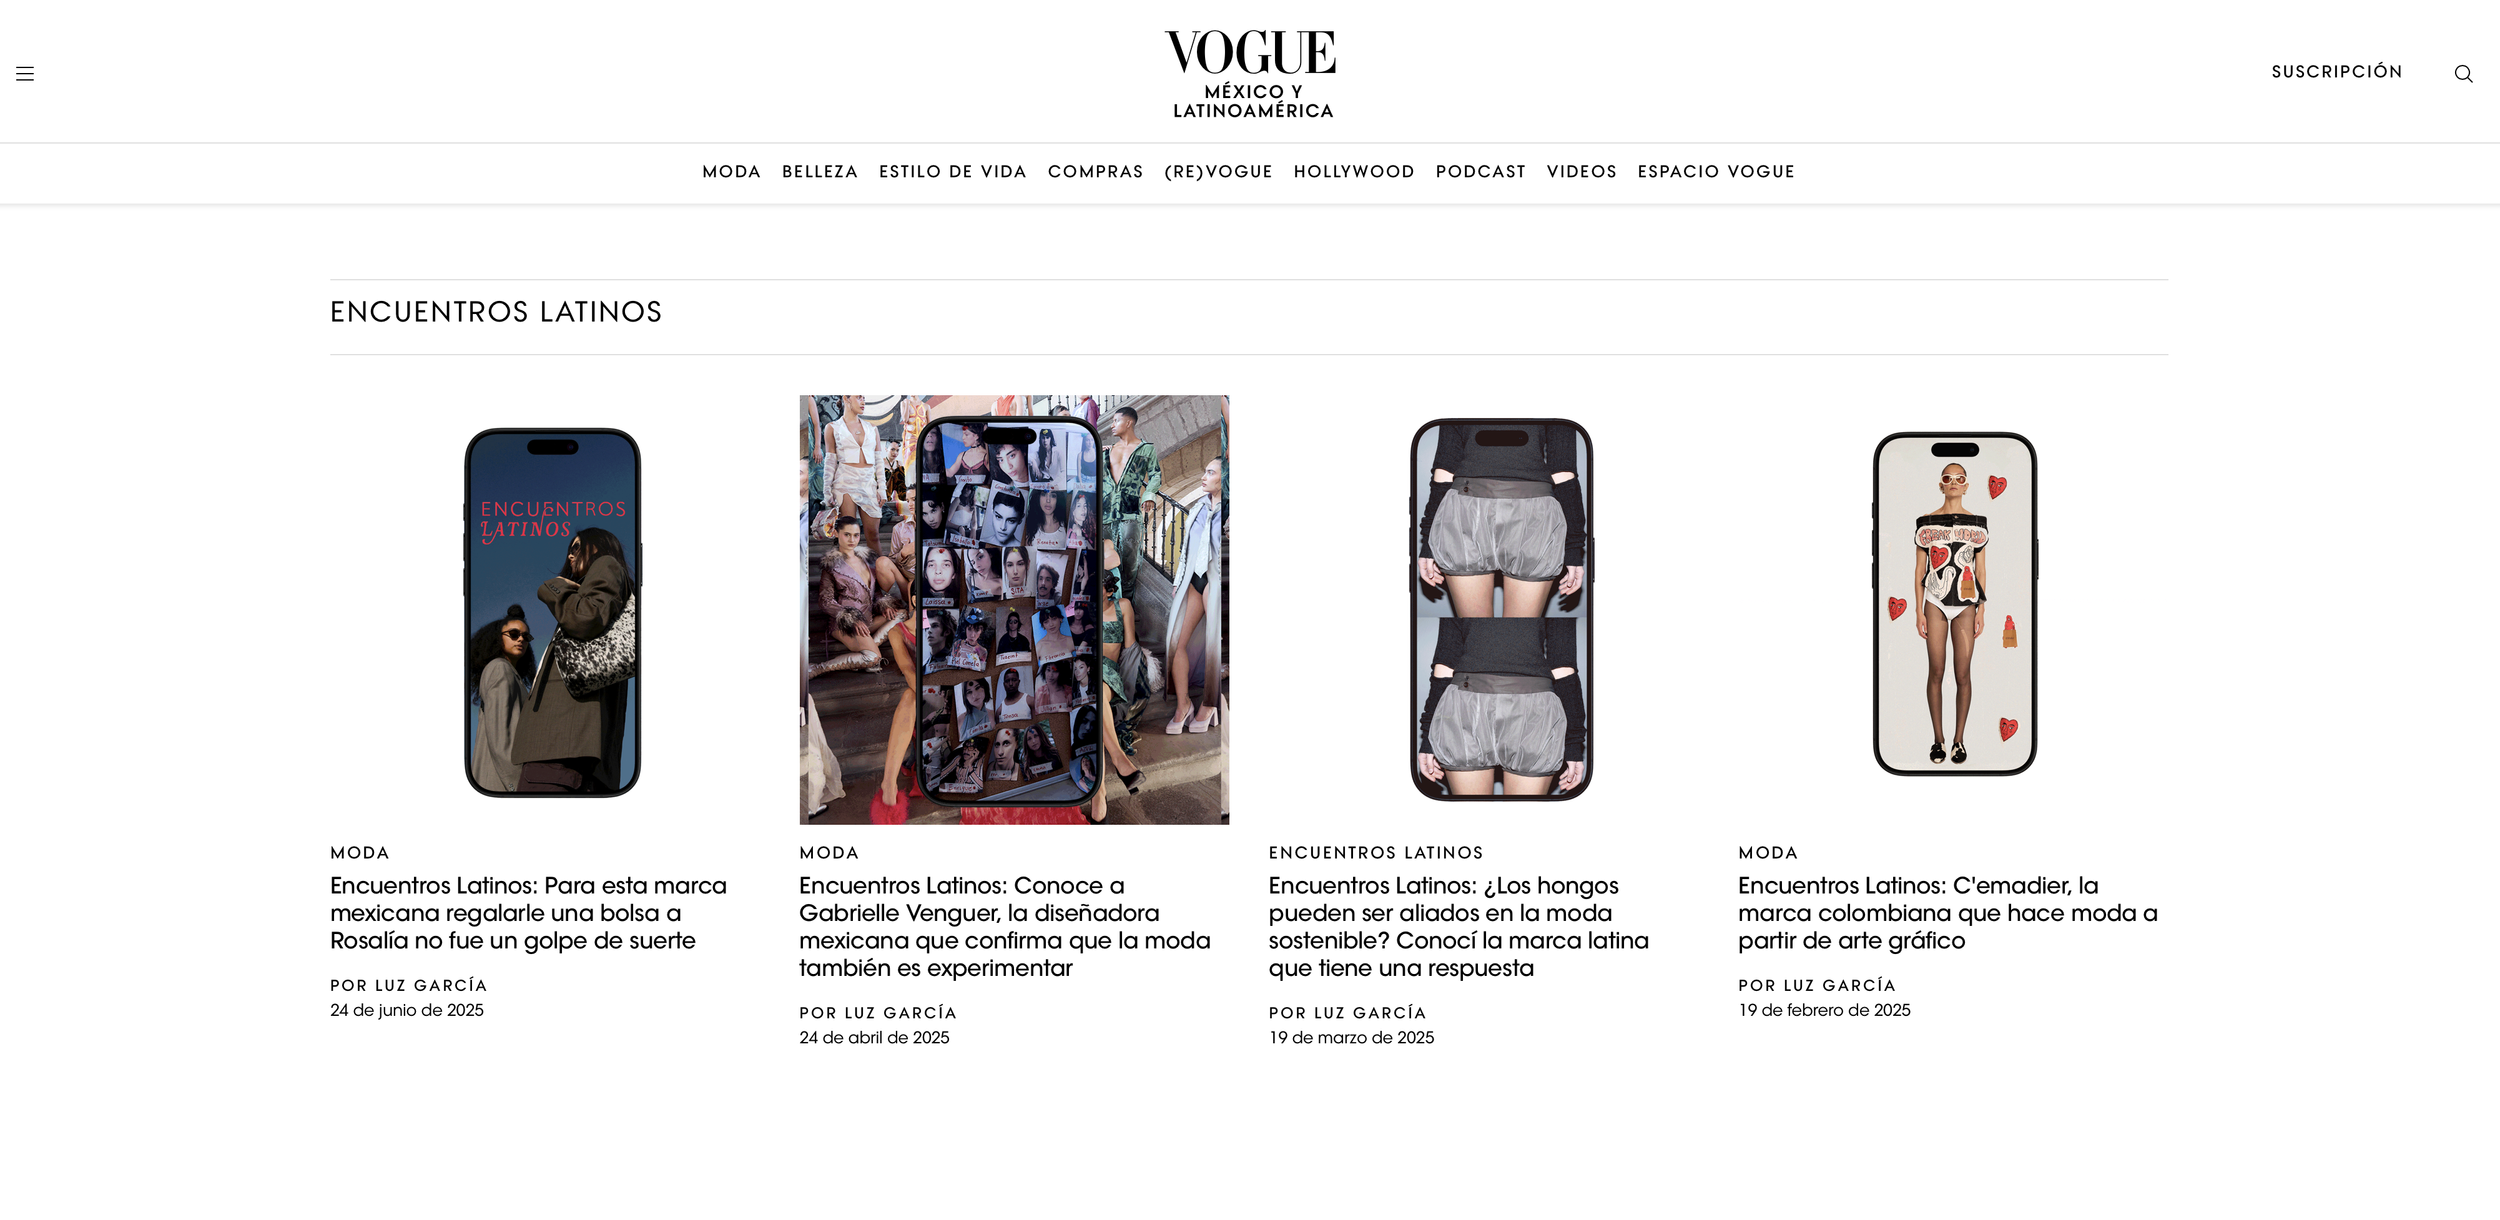Click the Gabrielle Venguer collage image
The image size is (2500, 1220).
point(1014,610)
